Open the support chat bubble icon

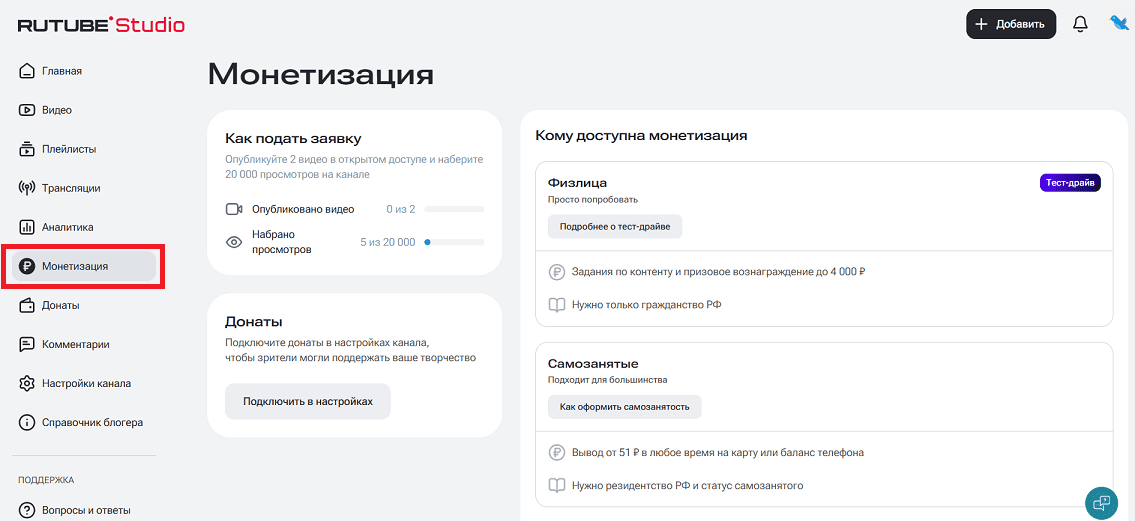(1101, 502)
